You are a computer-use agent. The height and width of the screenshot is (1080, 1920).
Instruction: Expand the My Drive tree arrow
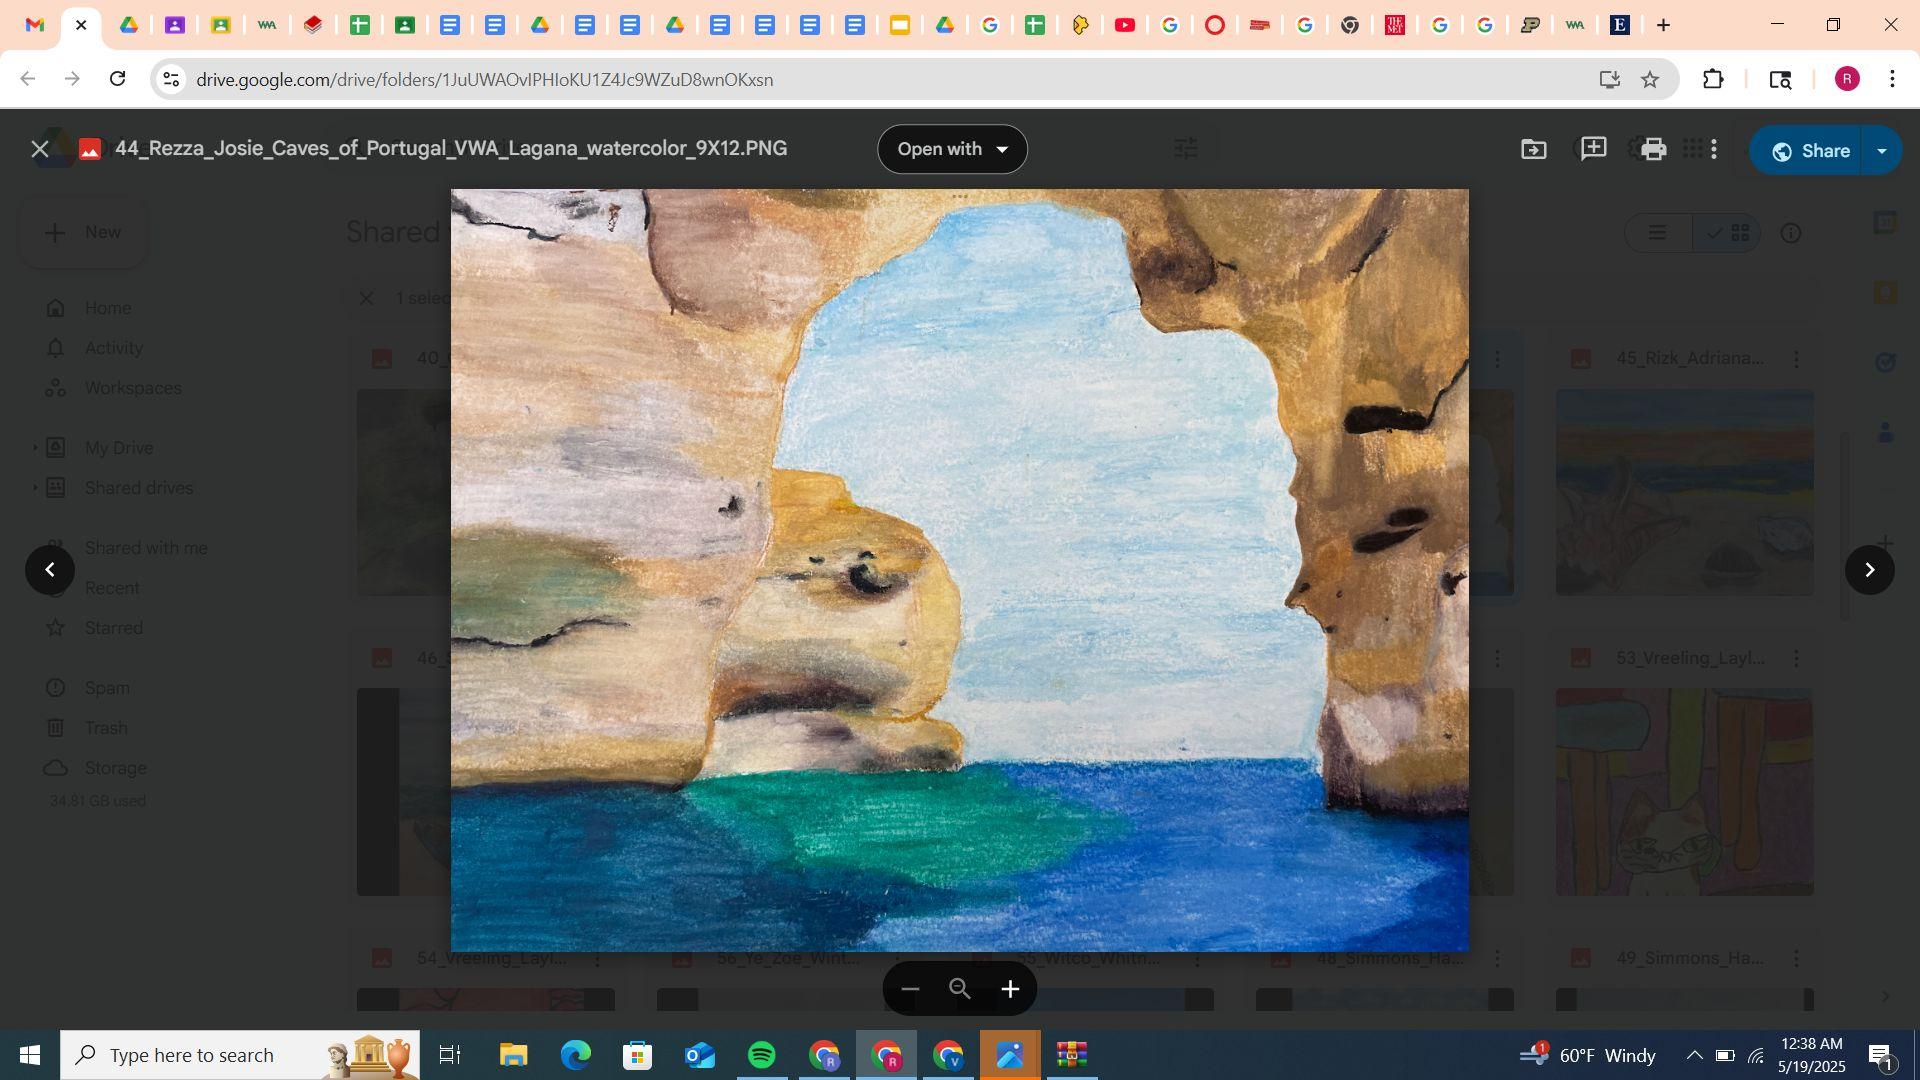coord(35,448)
